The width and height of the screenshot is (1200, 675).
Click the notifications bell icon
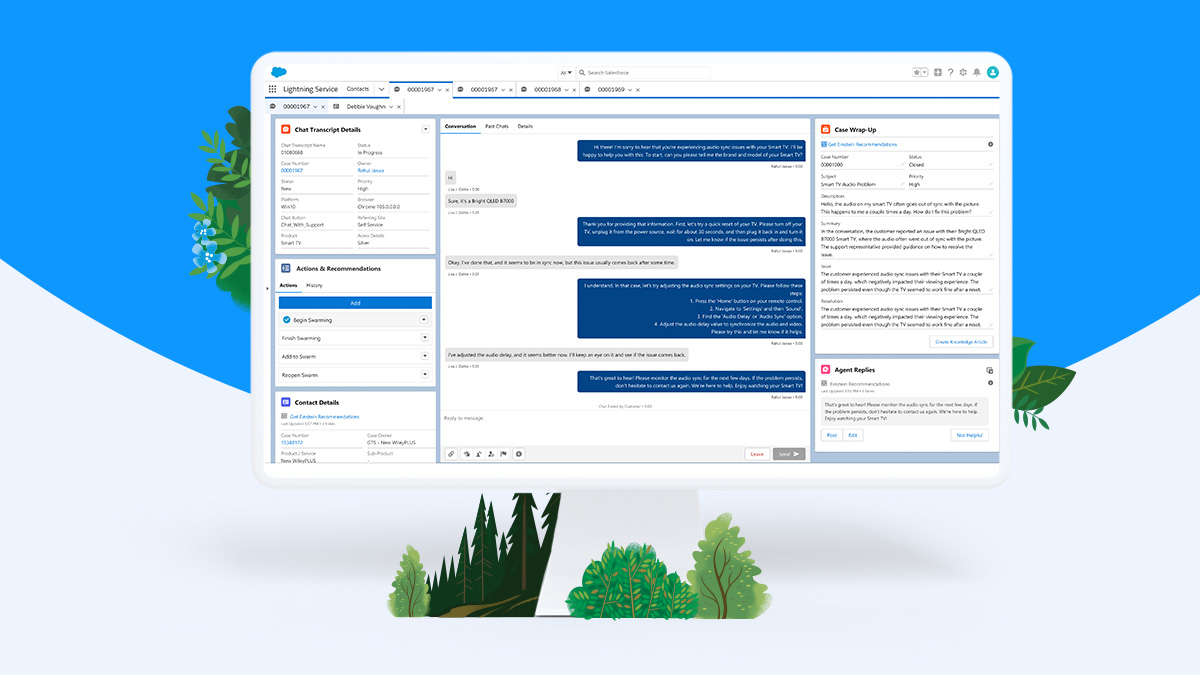coord(976,72)
